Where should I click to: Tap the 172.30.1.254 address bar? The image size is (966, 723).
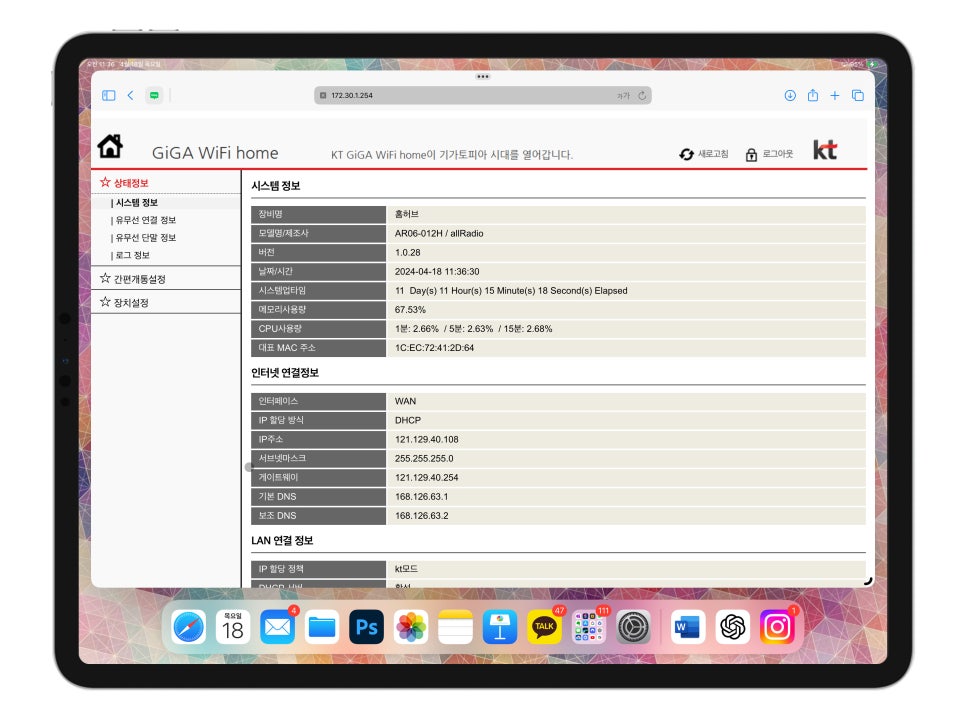point(482,95)
